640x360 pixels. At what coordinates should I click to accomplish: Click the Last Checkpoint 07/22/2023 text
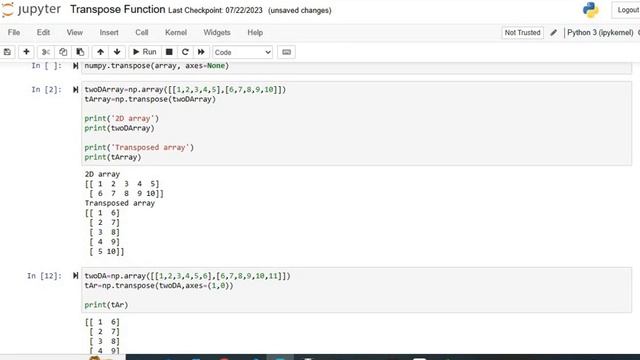tap(216, 10)
